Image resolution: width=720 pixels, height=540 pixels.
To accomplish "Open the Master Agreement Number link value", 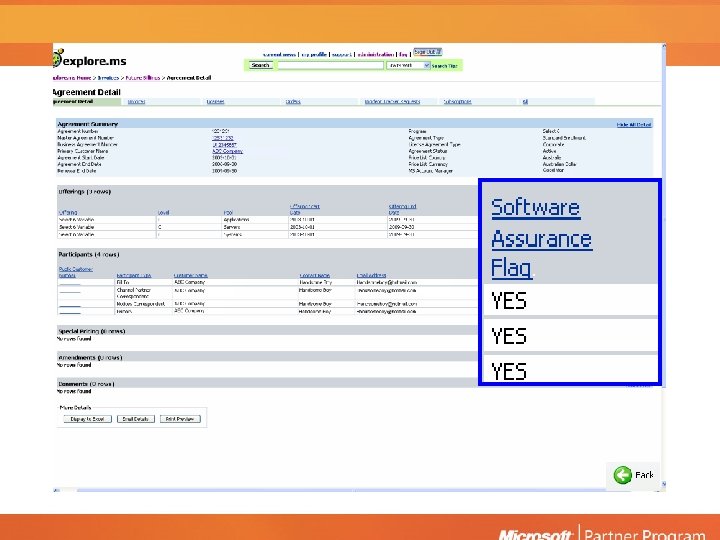I will pyautogui.click(x=223, y=138).
